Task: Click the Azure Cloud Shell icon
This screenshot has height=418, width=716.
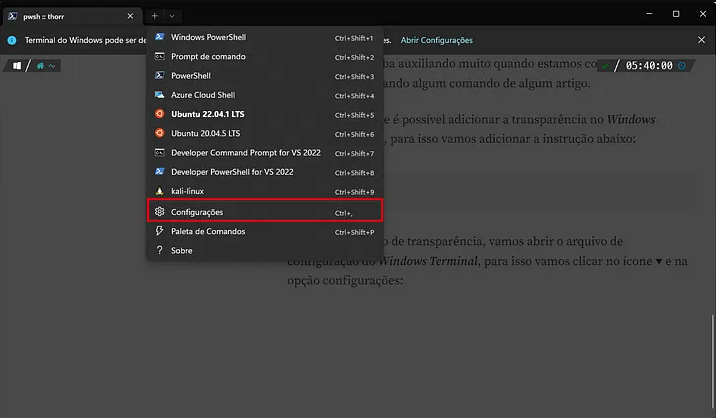Action: click(159, 95)
